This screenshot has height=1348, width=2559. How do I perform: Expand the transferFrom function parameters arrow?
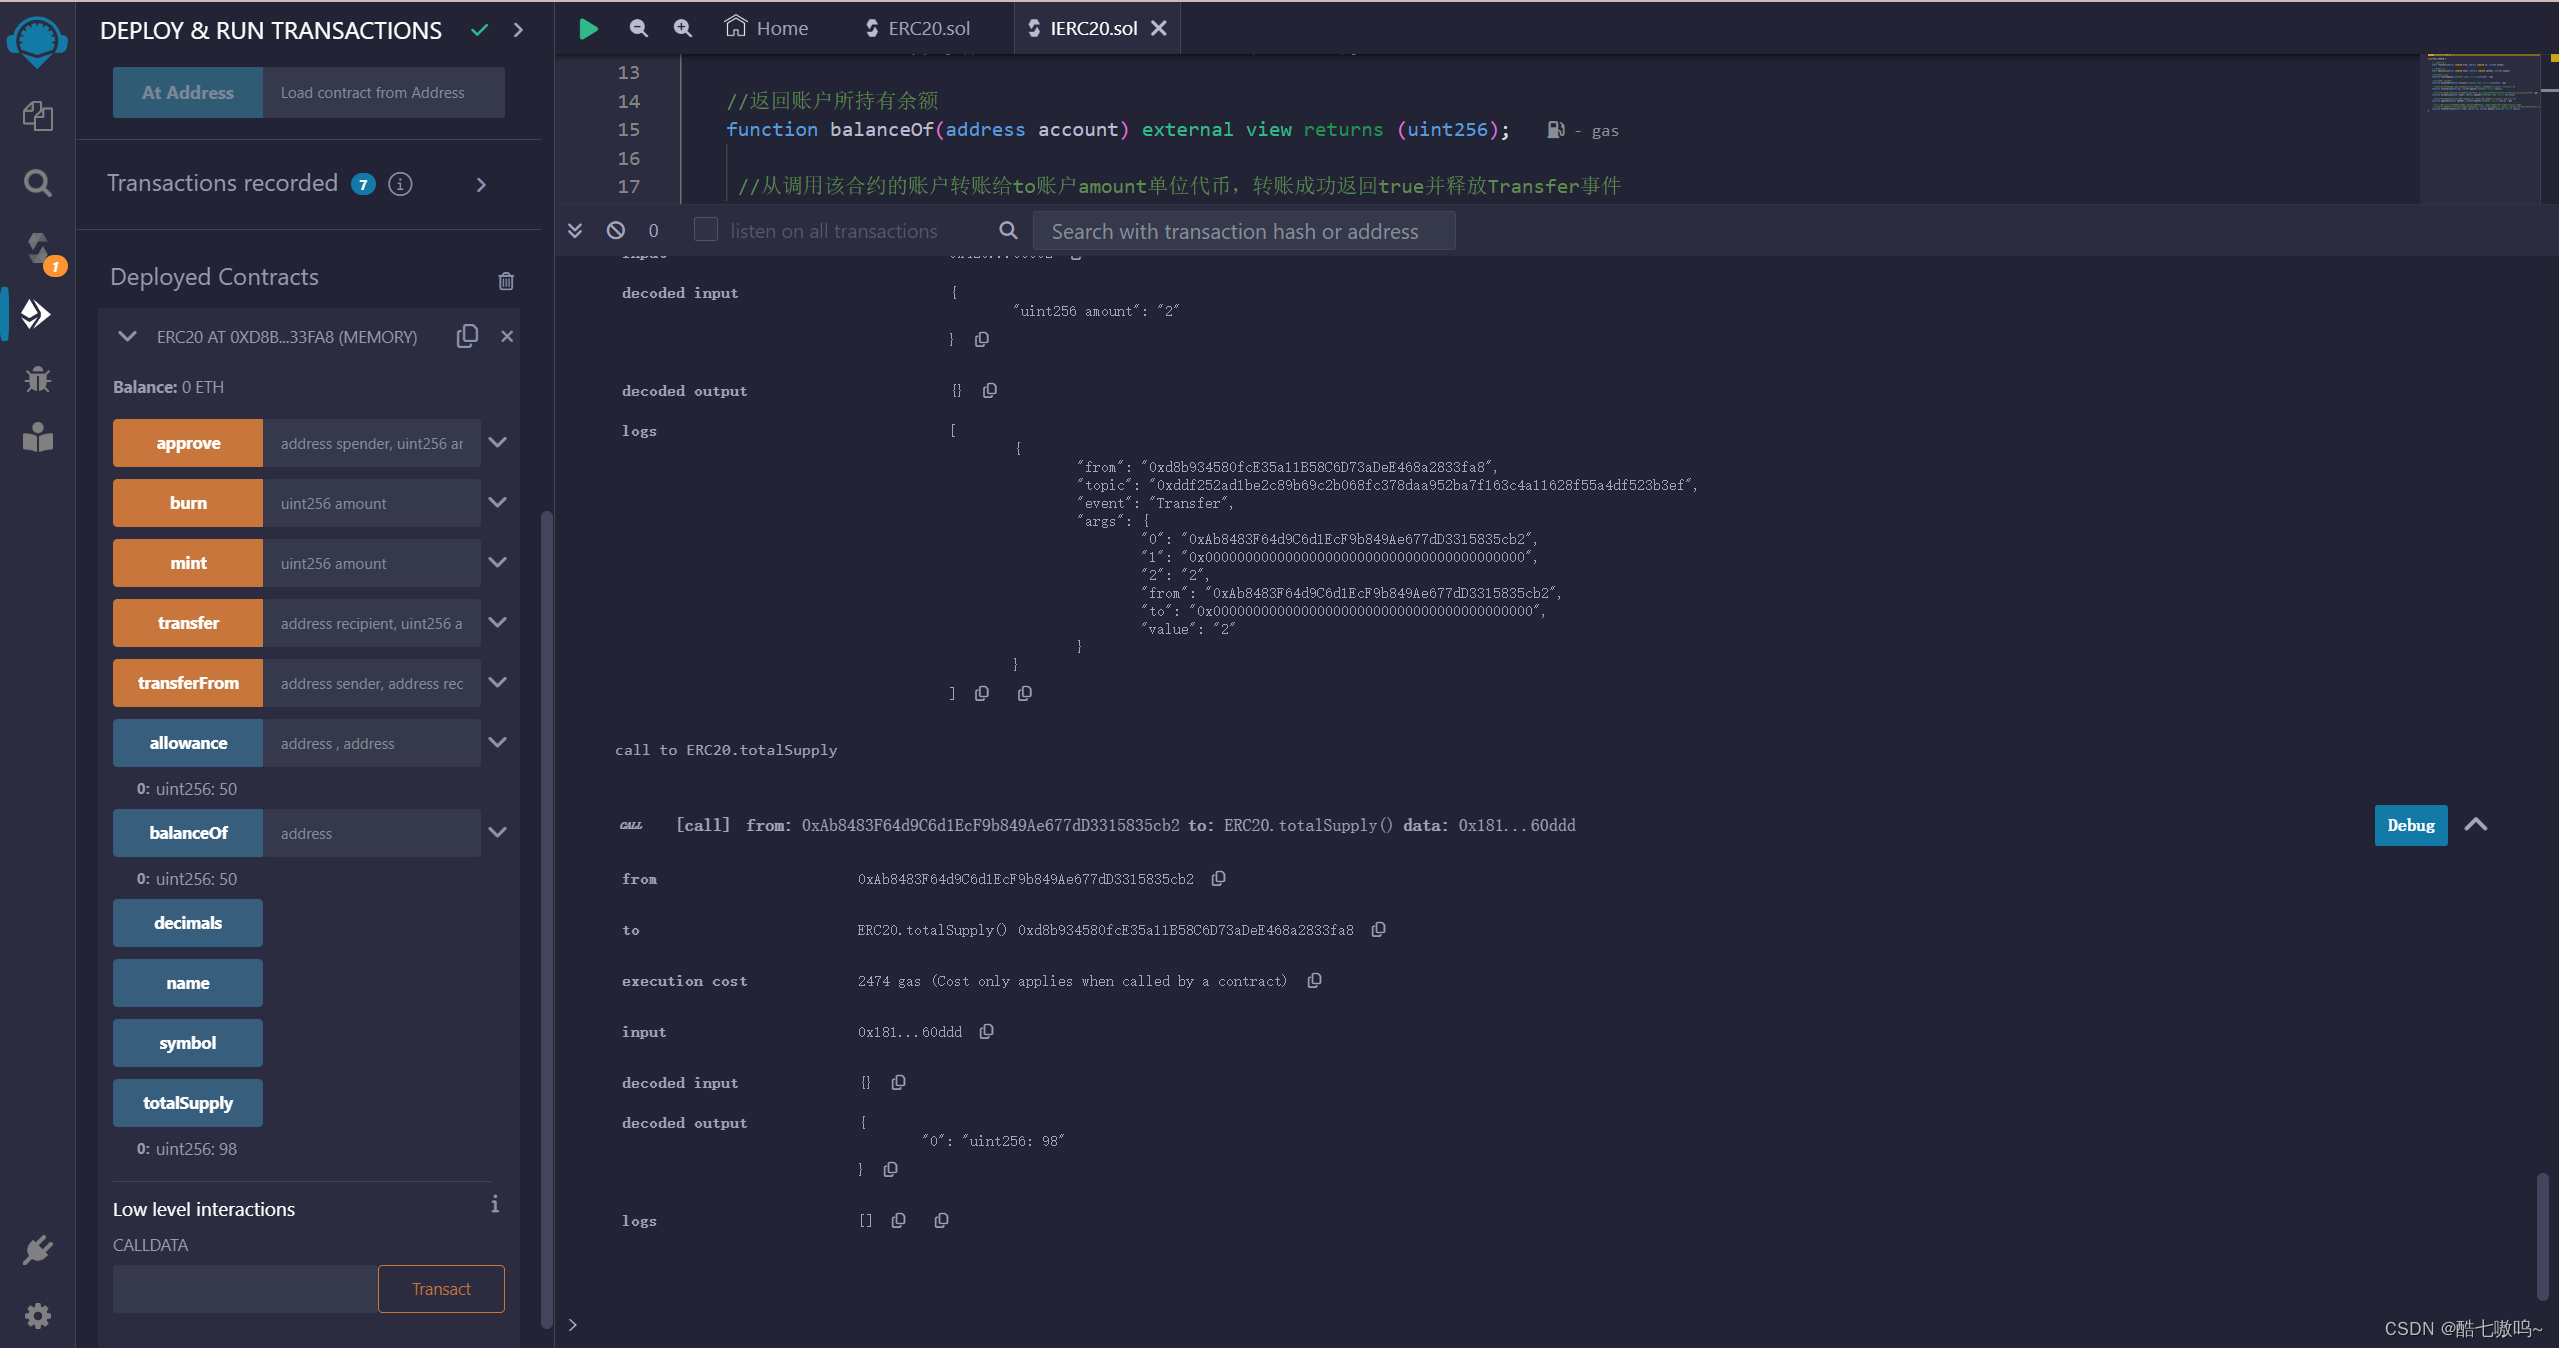tap(499, 682)
